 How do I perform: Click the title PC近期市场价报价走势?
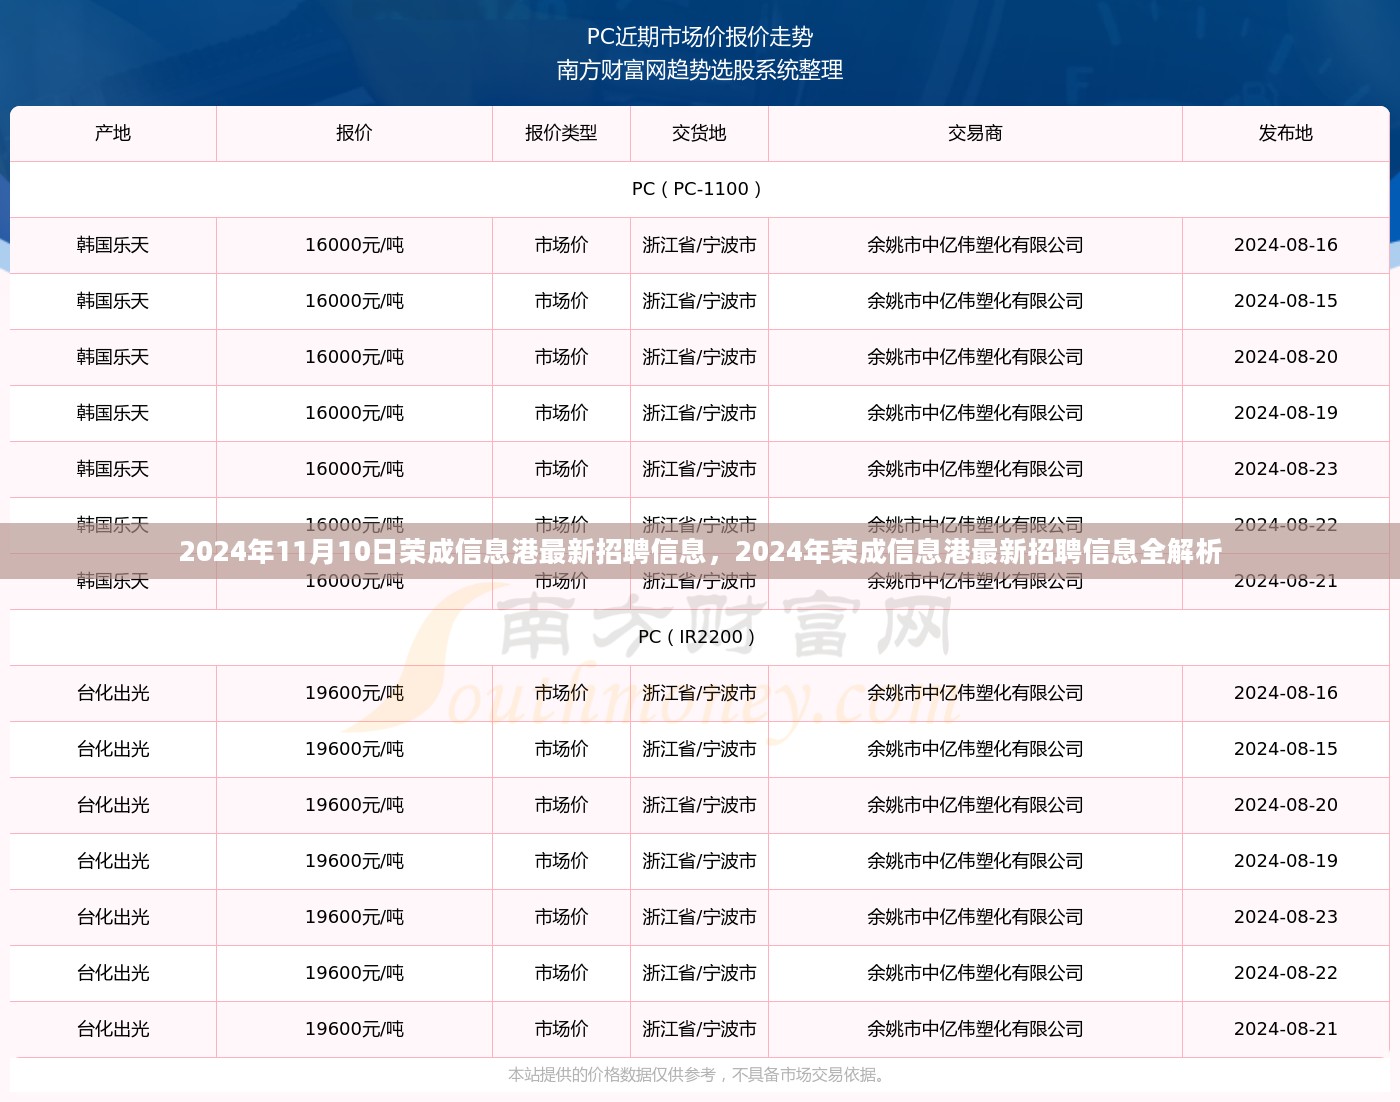click(700, 37)
